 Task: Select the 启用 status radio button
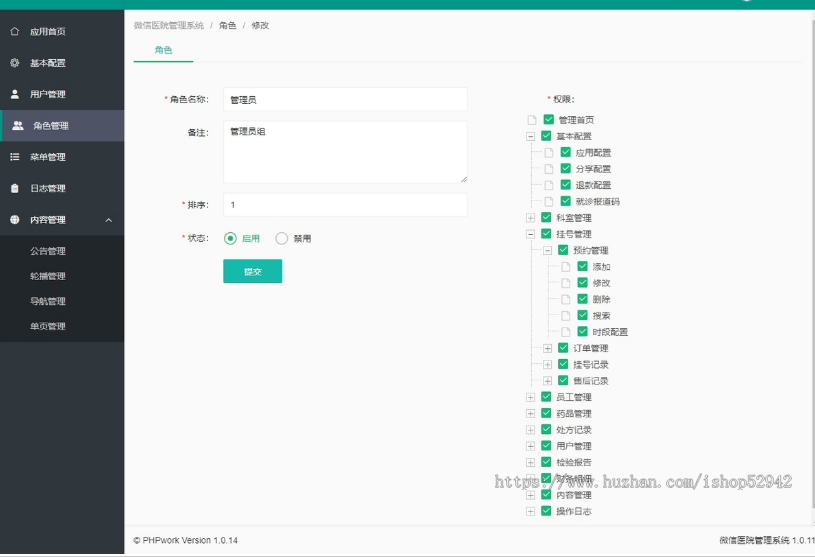pos(230,238)
